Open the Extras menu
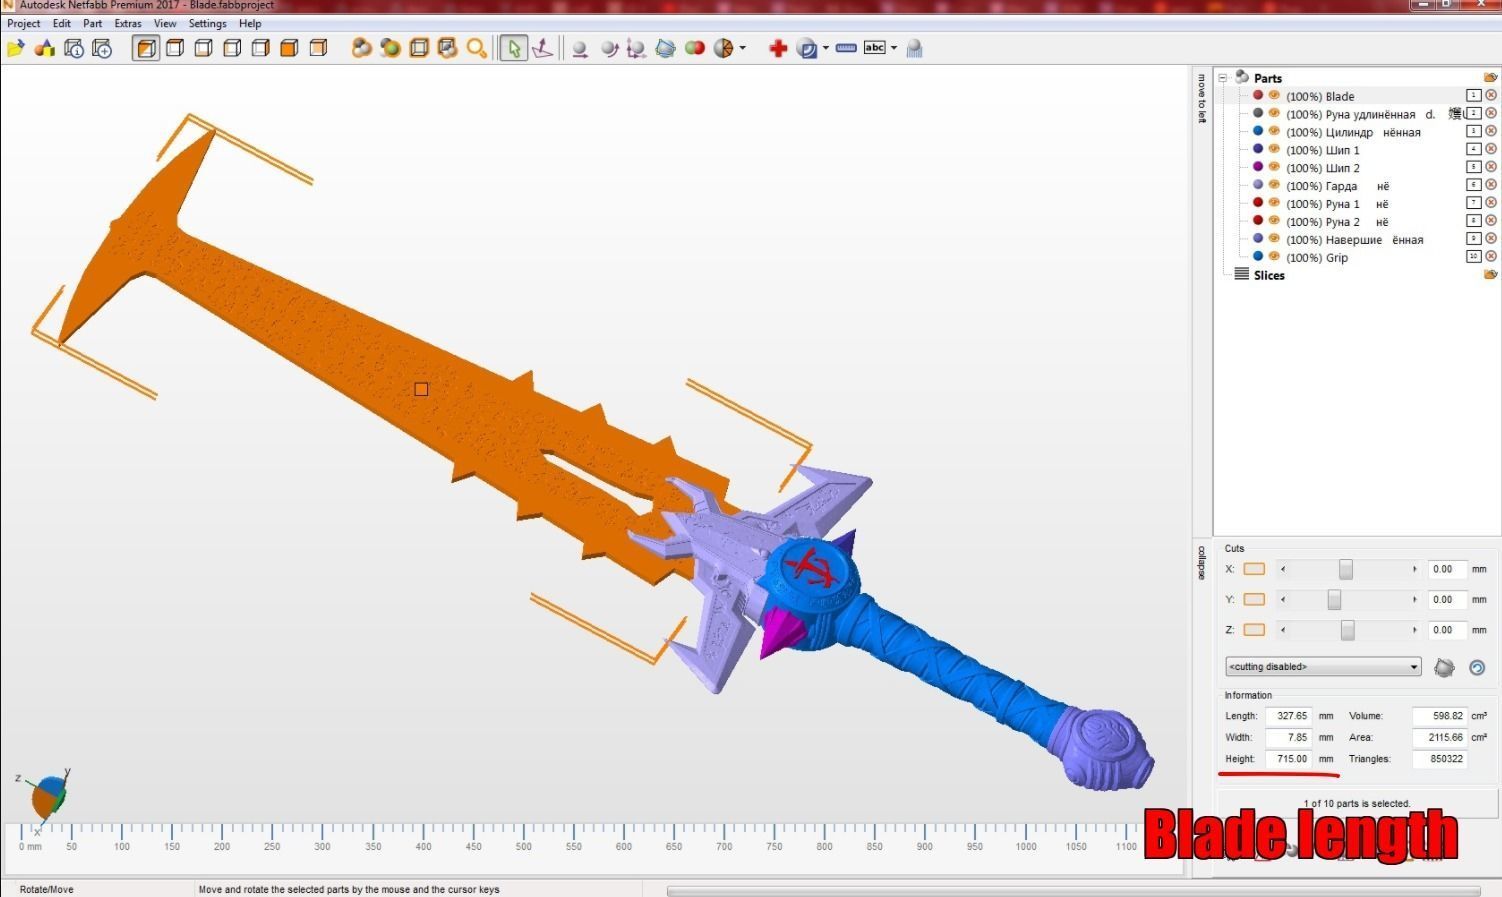Screen dimensions: 1502x897 click(128, 23)
